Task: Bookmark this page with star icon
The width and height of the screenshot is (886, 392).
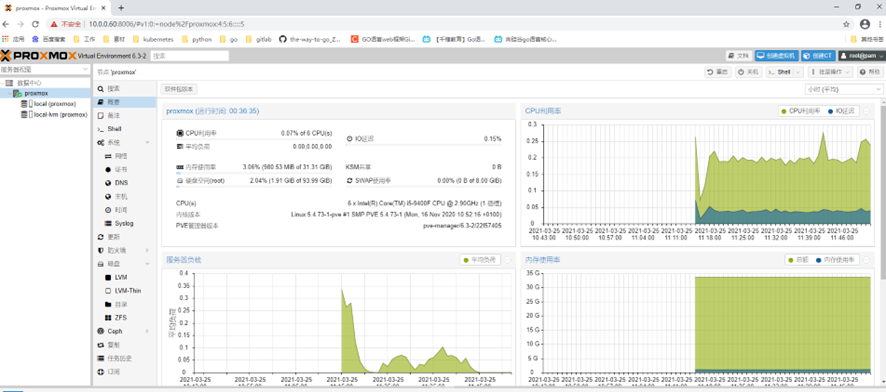Action: 846,24
